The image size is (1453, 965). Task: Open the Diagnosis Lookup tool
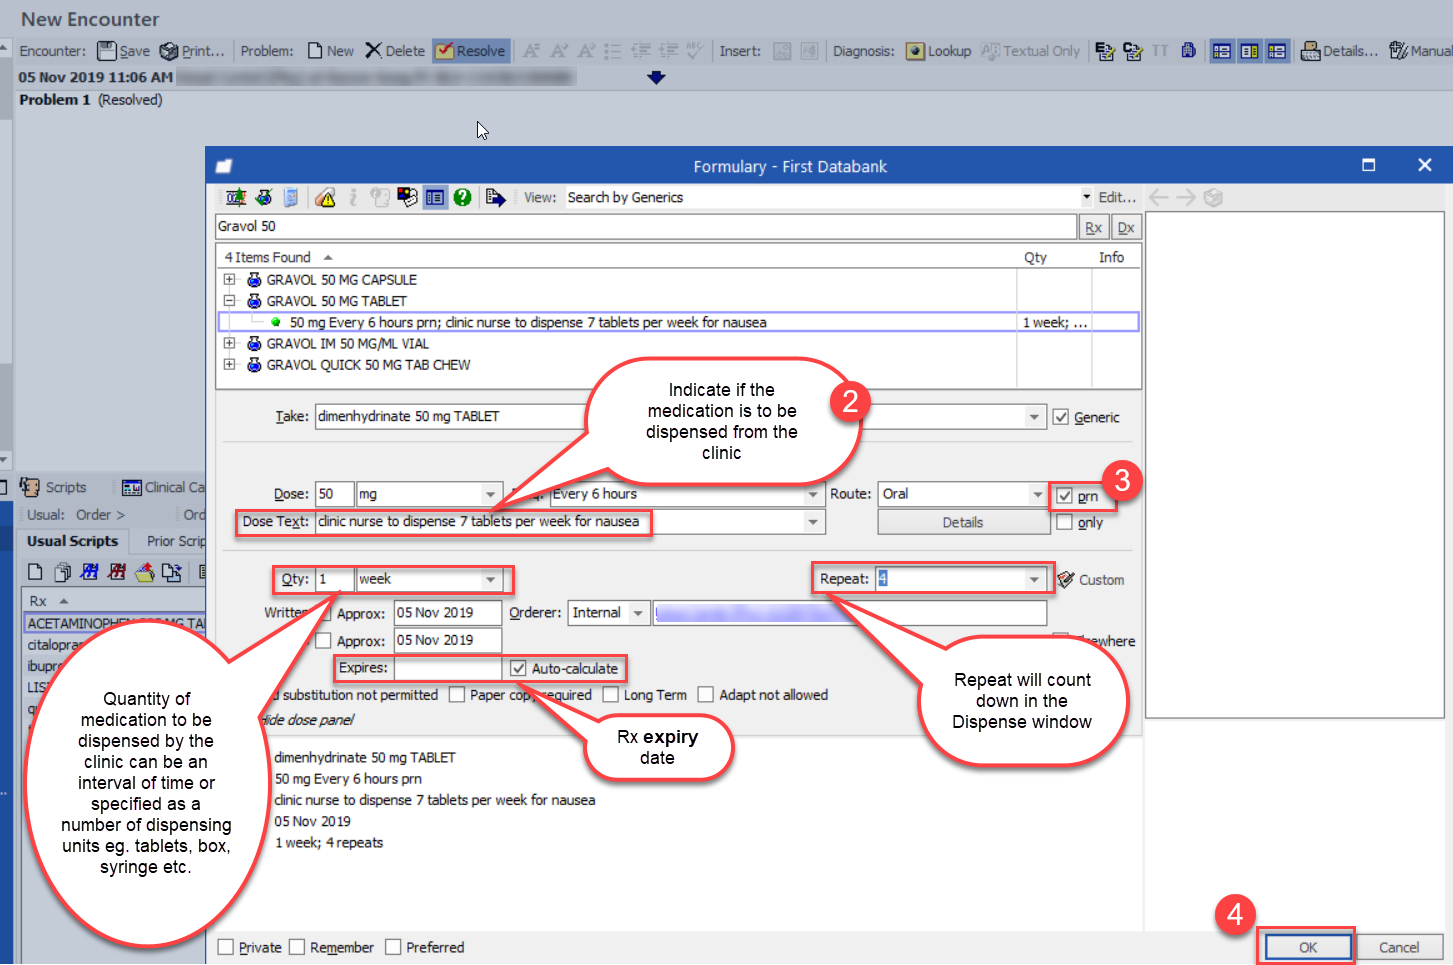[938, 51]
